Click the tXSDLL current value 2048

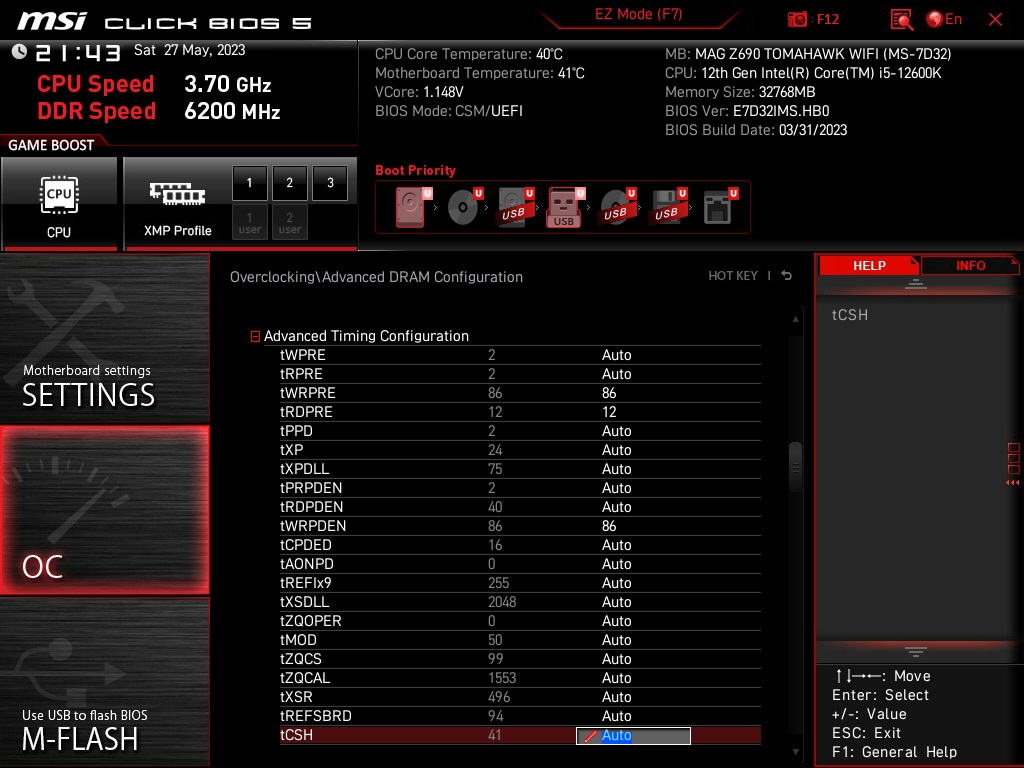click(502, 601)
